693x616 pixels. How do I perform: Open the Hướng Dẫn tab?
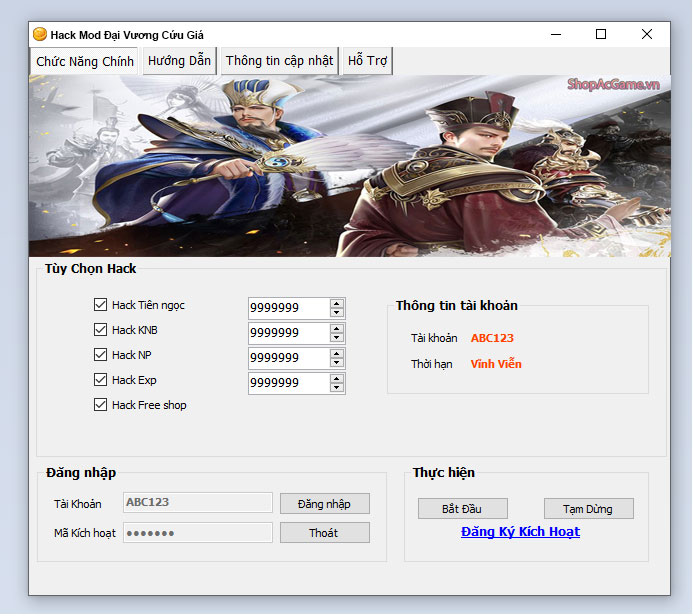pos(179,61)
